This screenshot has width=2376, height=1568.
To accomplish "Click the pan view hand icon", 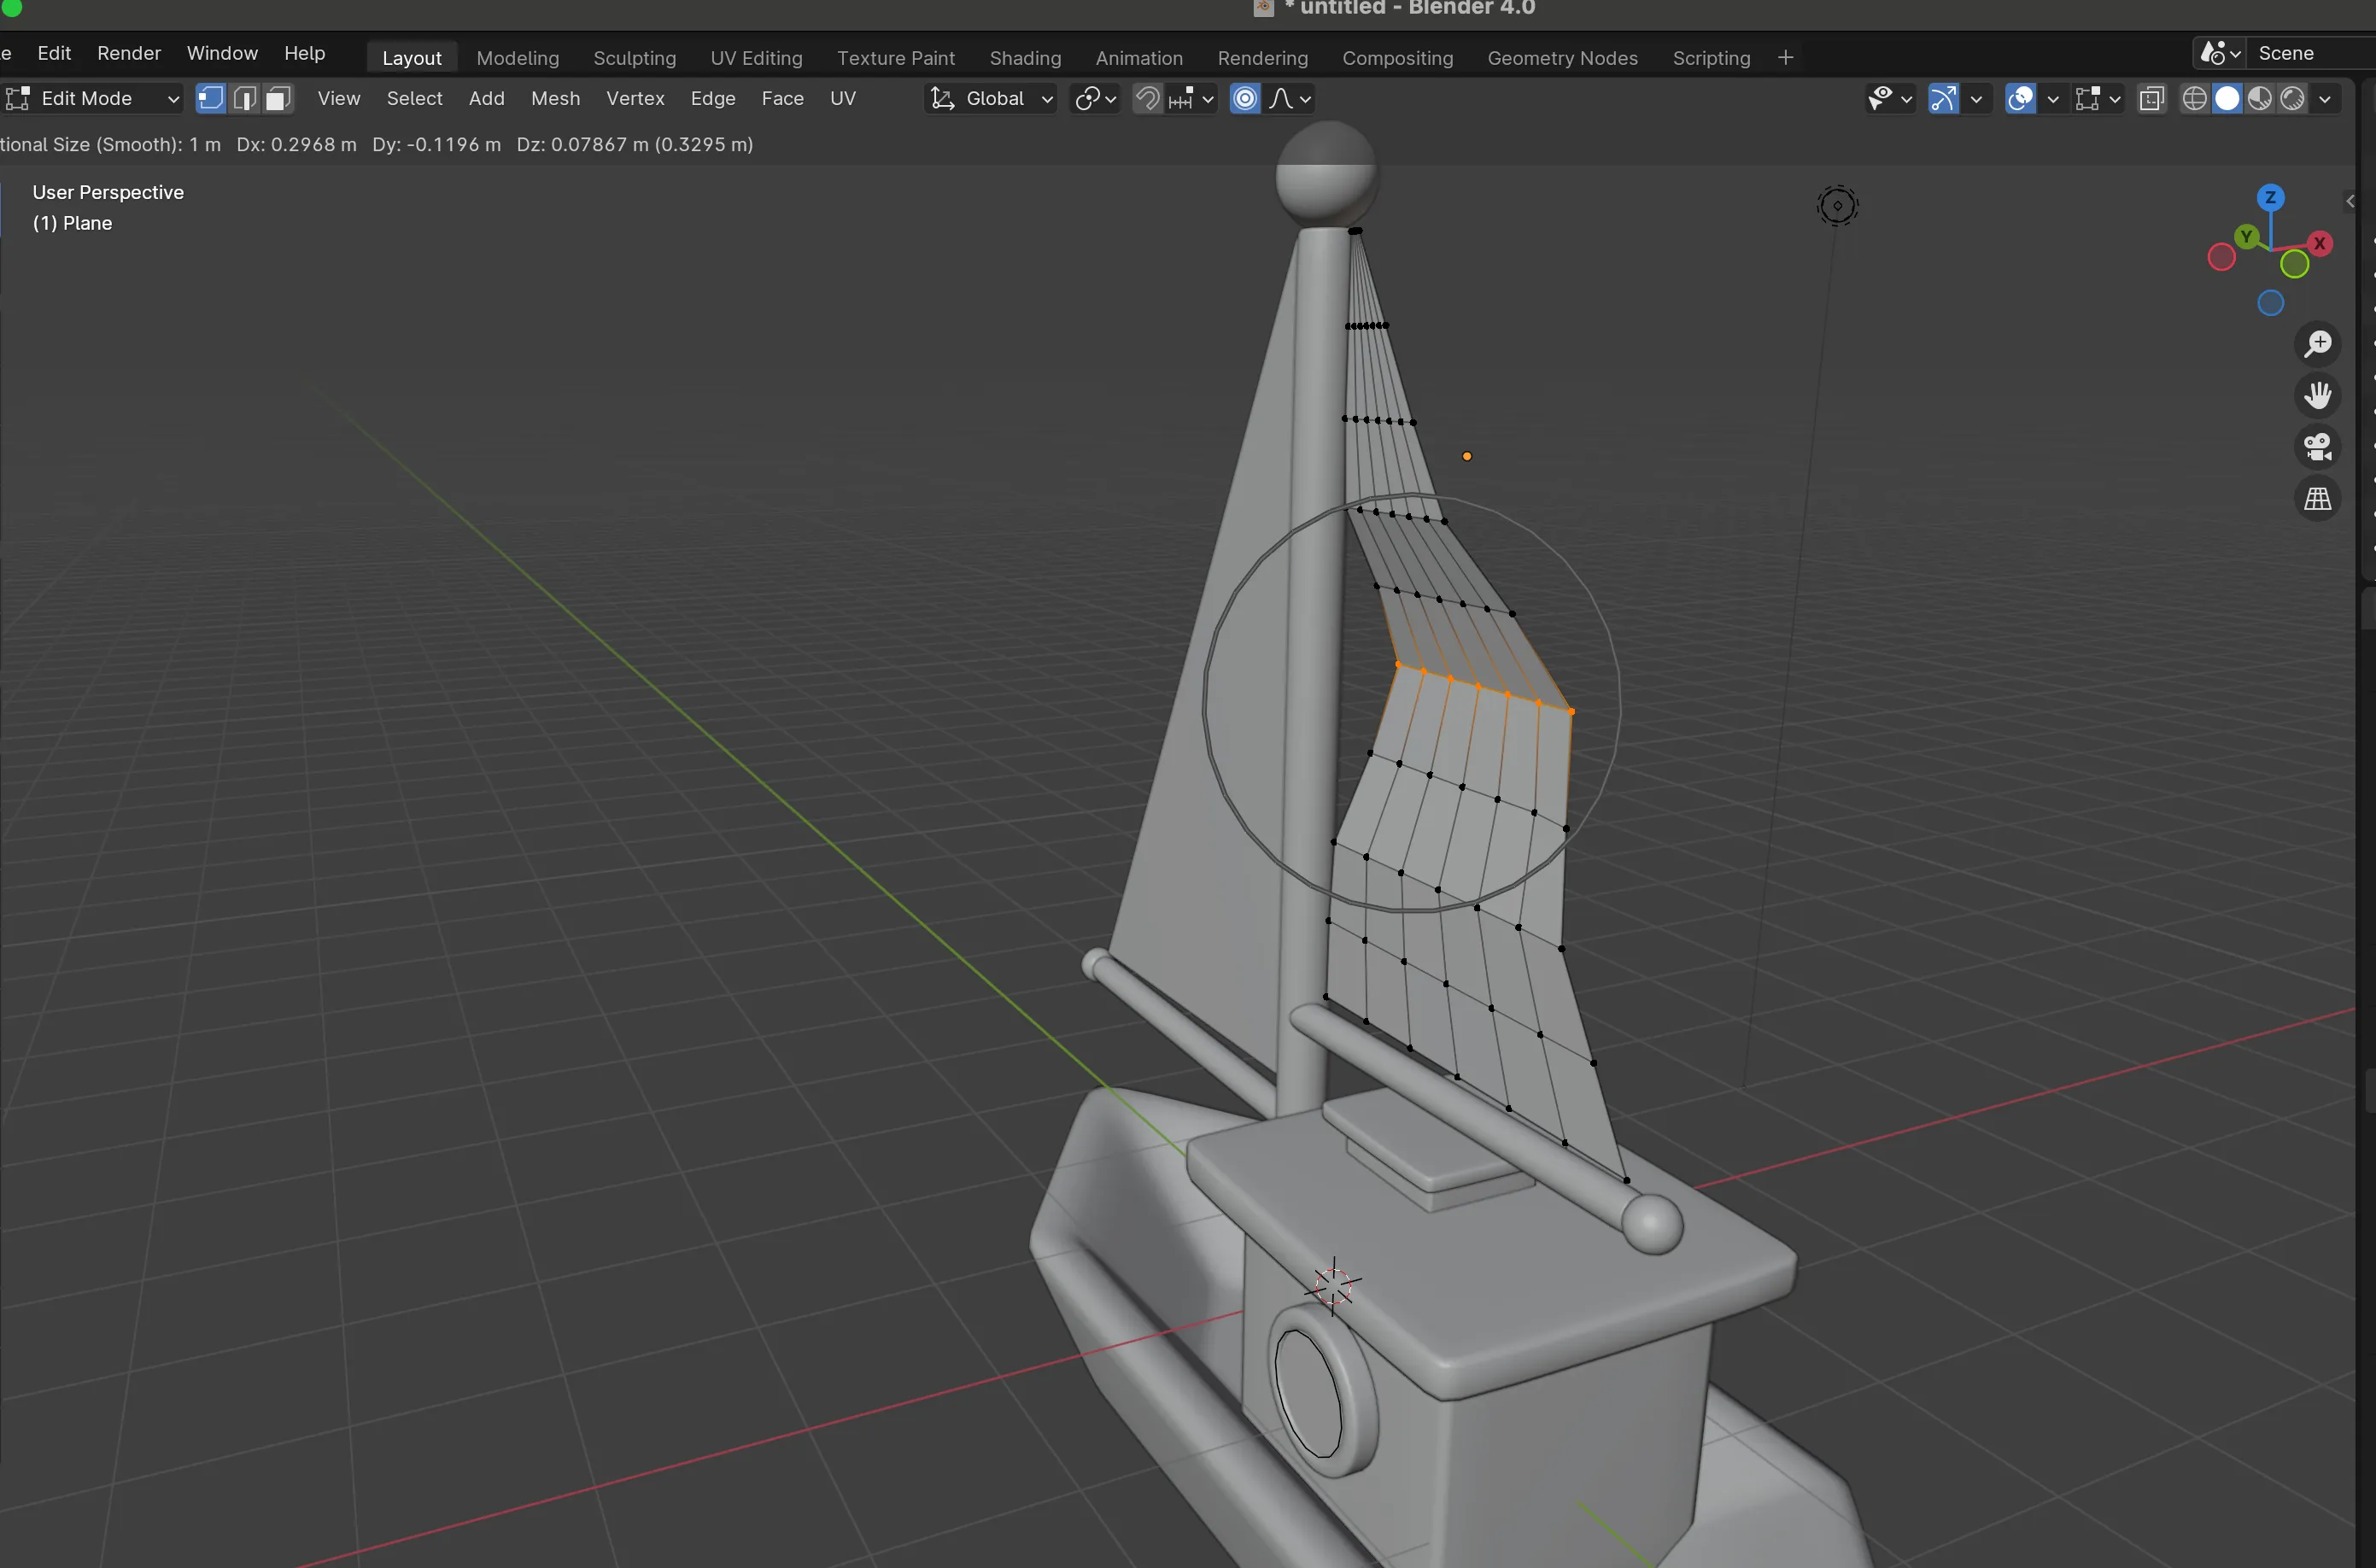I will [x=2318, y=396].
